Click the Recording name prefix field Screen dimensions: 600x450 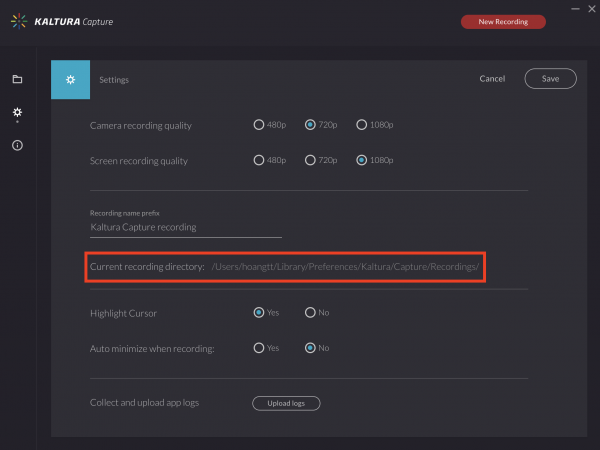[x=186, y=227]
